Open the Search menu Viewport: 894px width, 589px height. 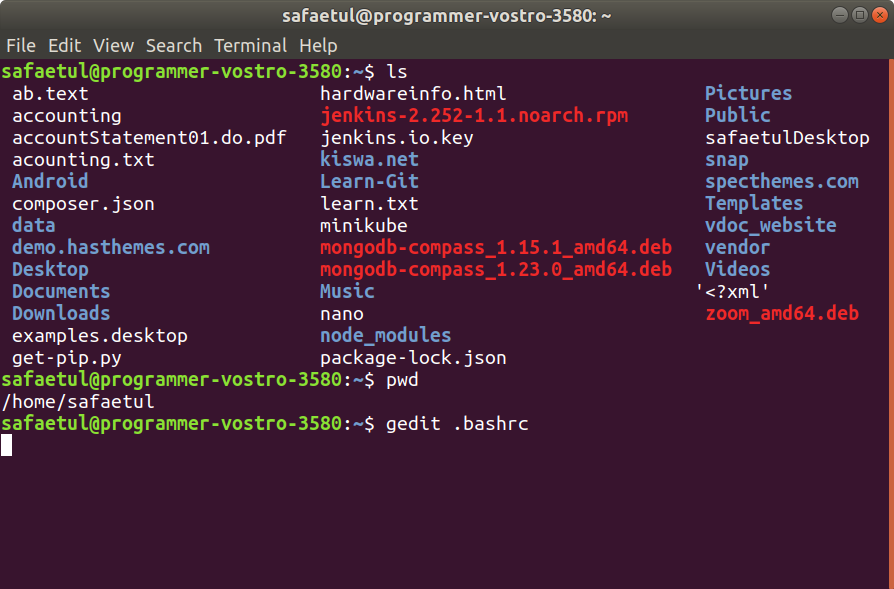click(174, 45)
